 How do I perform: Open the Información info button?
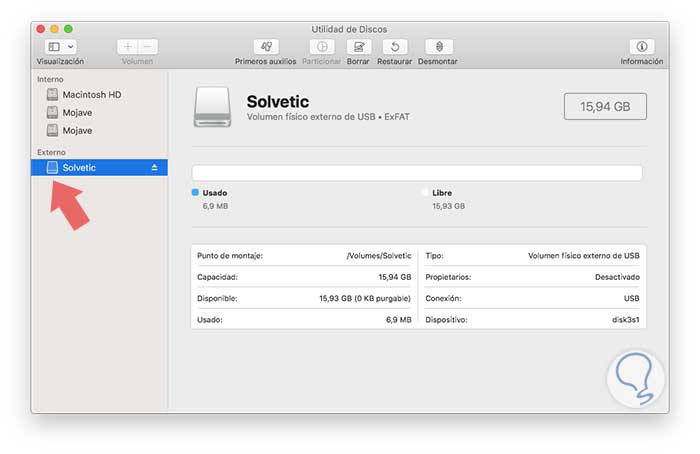[642, 47]
